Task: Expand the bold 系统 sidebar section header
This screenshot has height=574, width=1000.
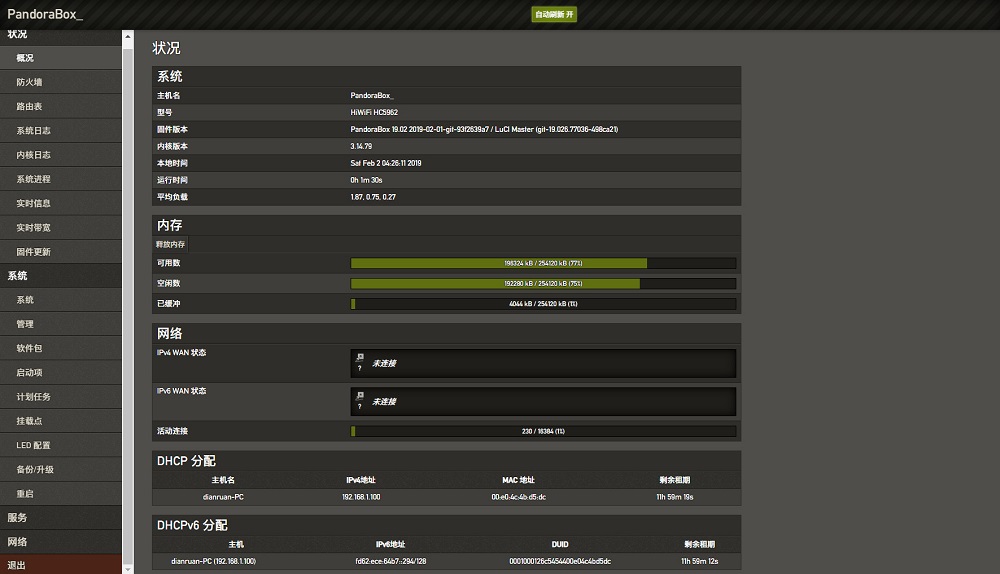Action: pos(61,276)
